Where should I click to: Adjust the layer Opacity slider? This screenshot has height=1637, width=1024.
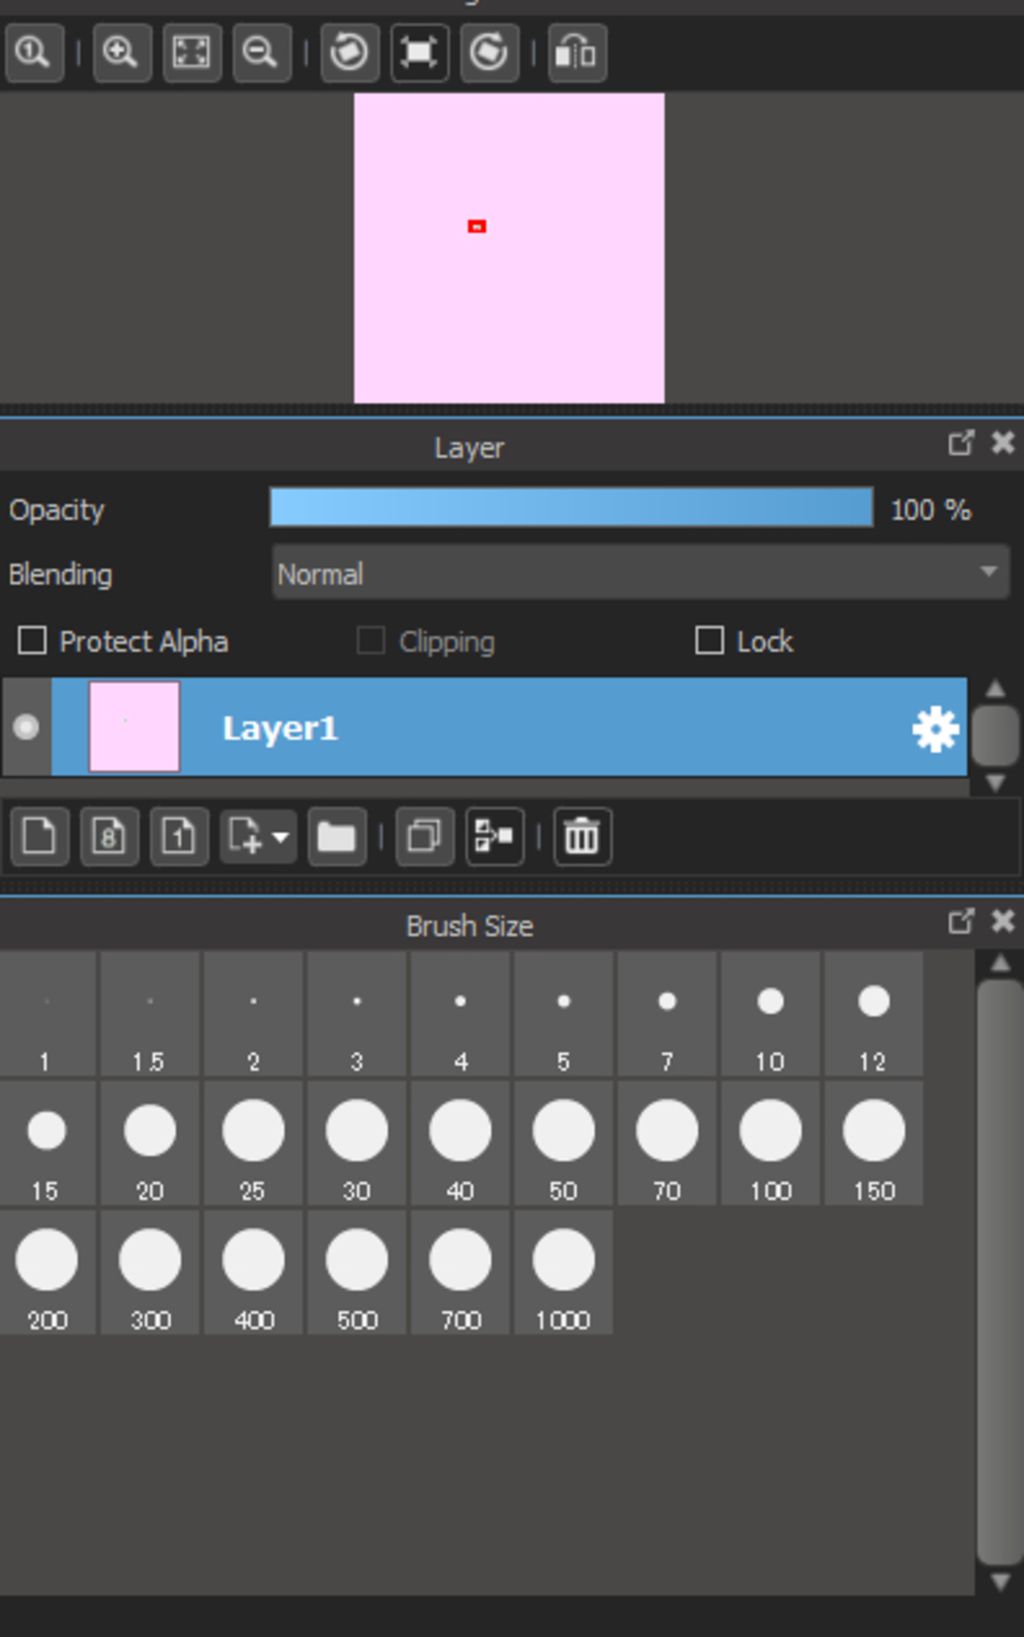click(x=571, y=508)
